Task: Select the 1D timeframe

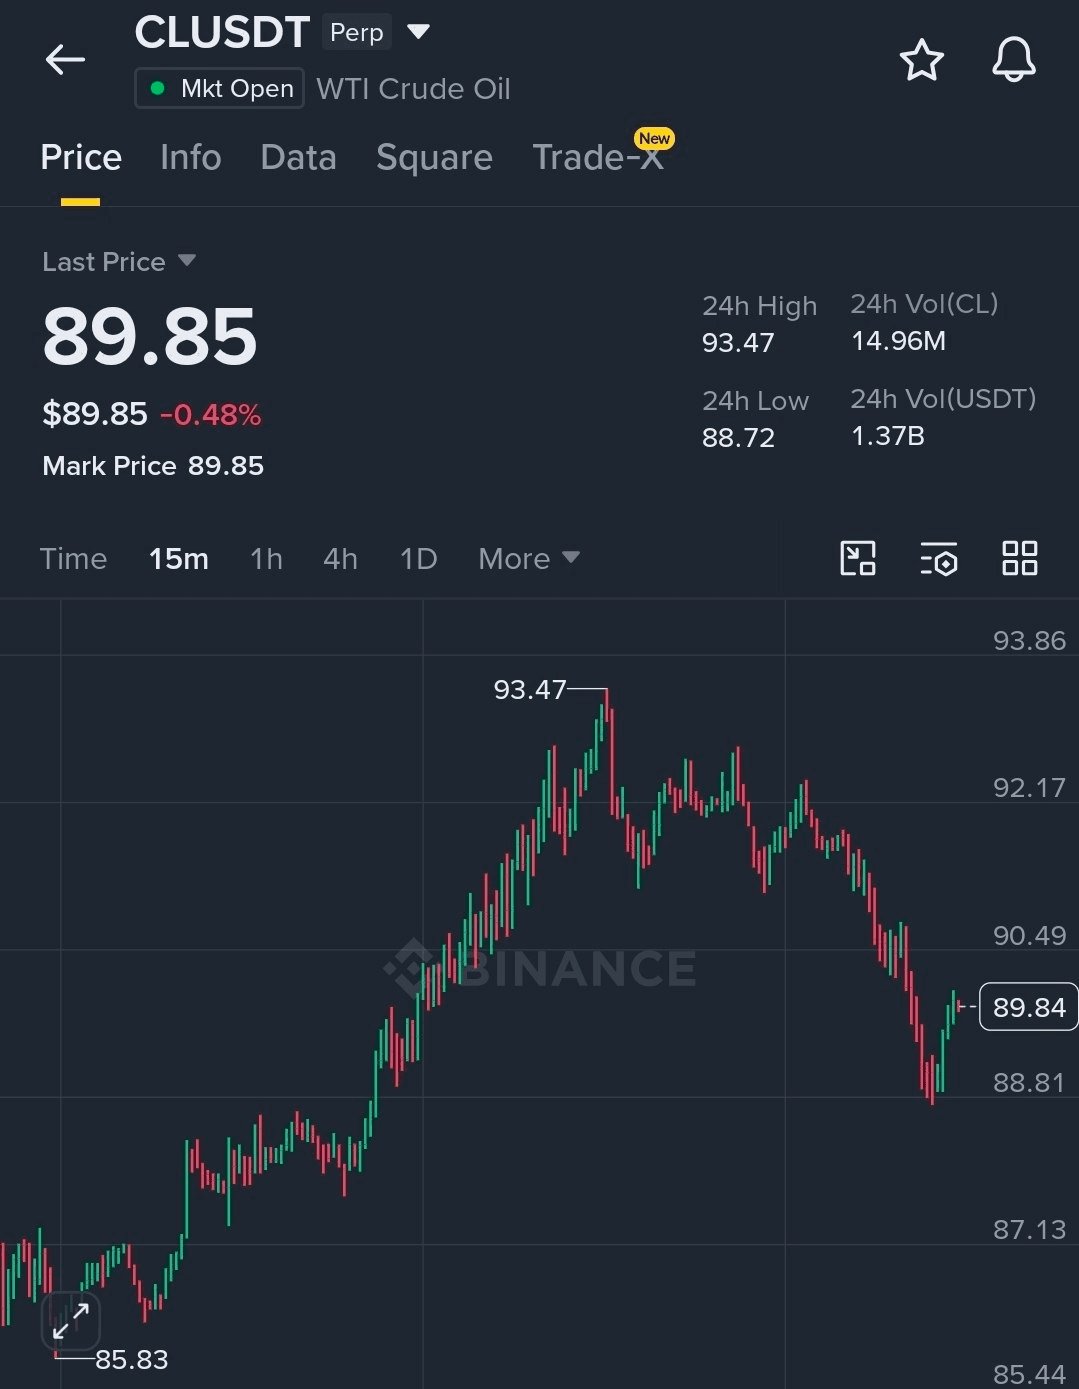Action: pos(418,559)
